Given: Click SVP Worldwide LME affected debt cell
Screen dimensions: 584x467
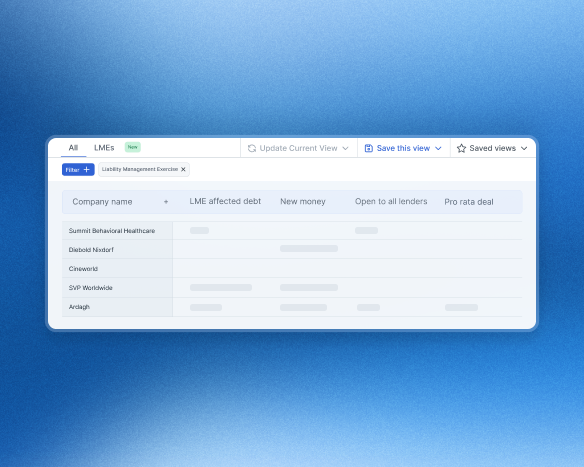Looking at the screenshot, I should 221,287.
